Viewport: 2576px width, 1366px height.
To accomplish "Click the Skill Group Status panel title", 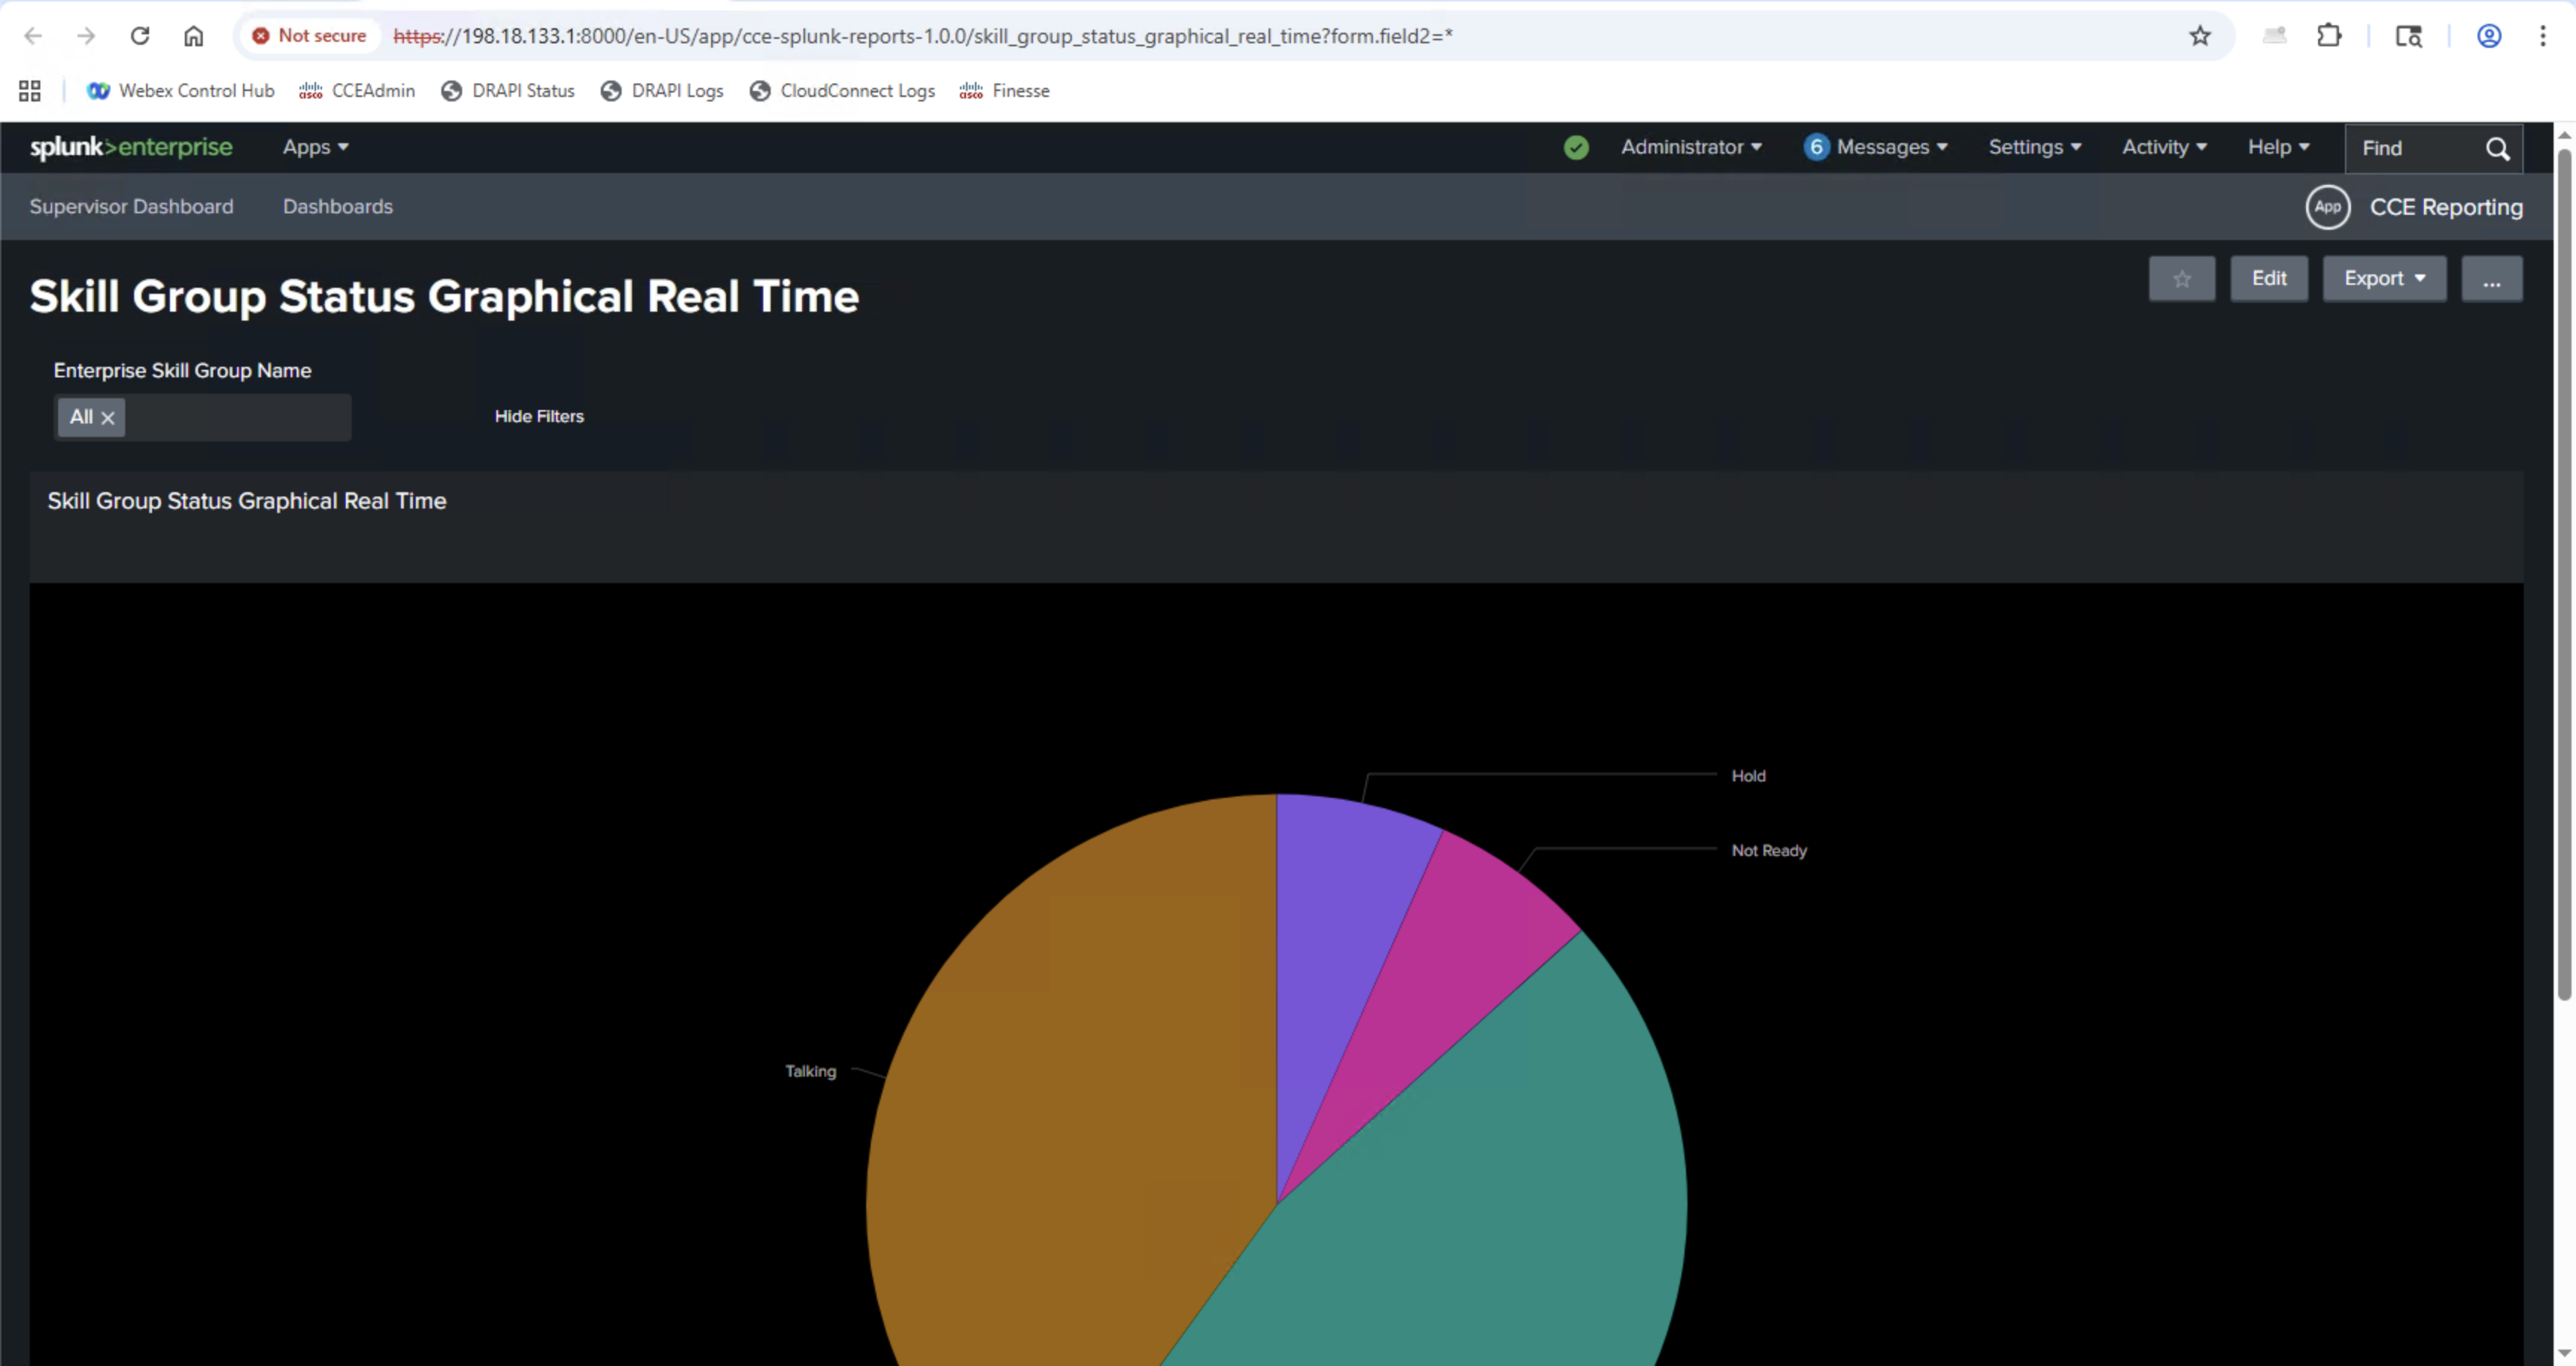I will 247,501.
